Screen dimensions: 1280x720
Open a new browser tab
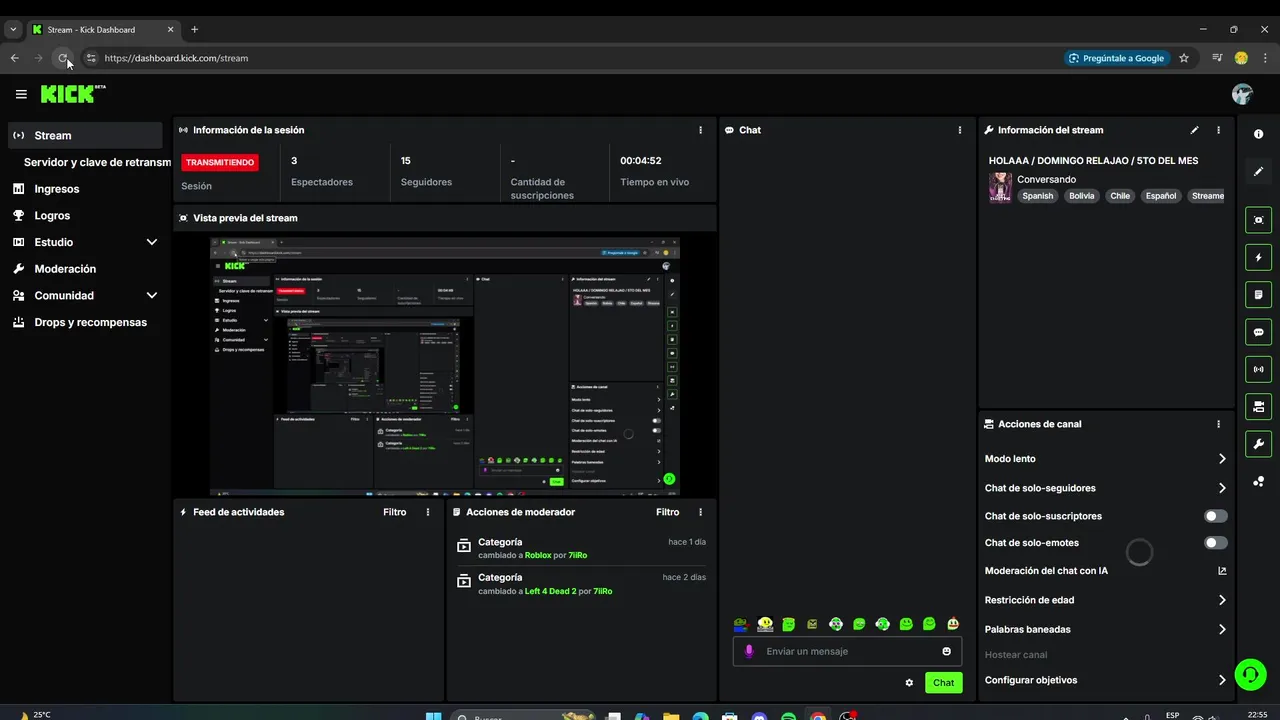coord(194,30)
